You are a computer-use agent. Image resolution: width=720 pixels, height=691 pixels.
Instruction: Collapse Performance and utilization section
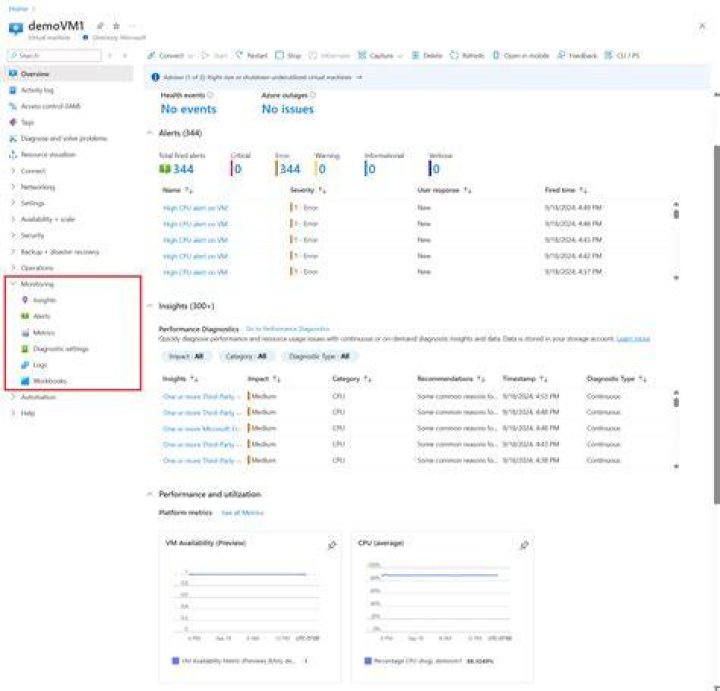pos(149,494)
